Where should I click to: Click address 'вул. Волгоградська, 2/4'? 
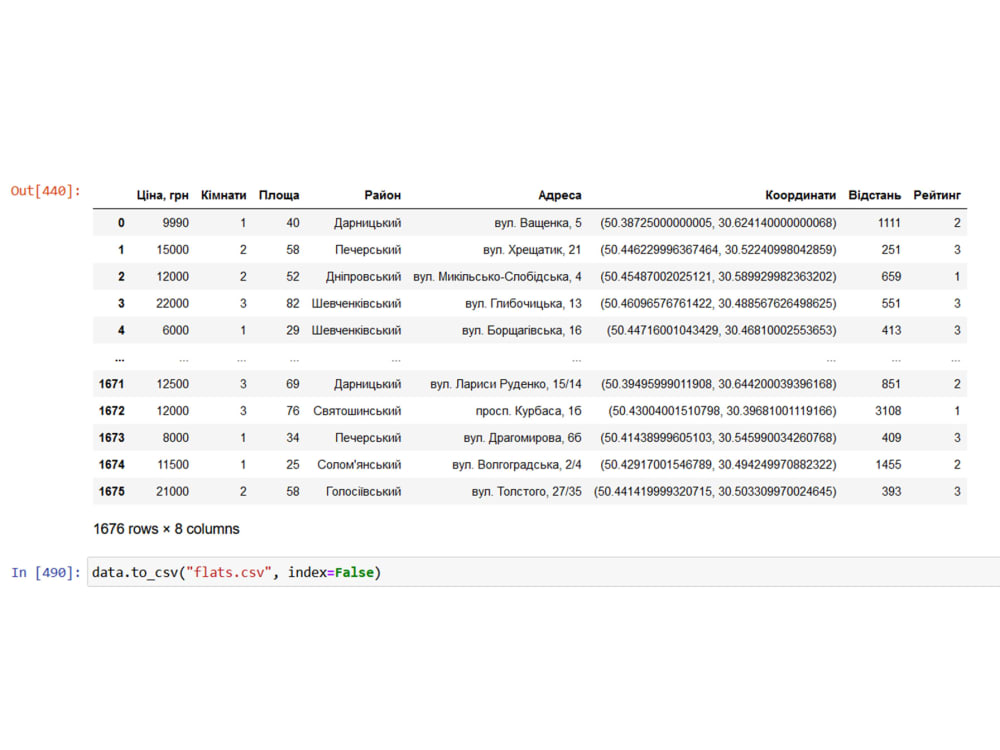(x=517, y=464)
